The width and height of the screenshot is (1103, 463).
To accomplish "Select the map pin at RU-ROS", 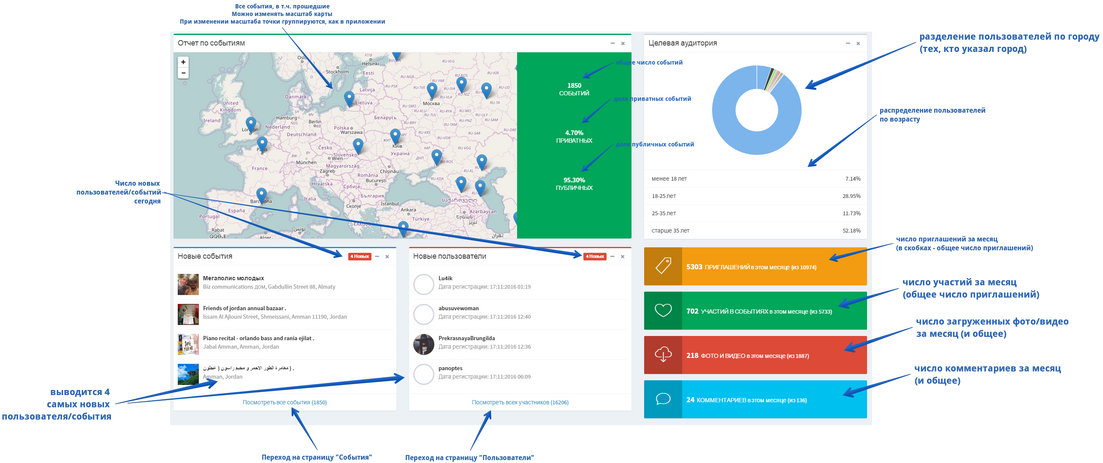I will [x=437, y=157].
